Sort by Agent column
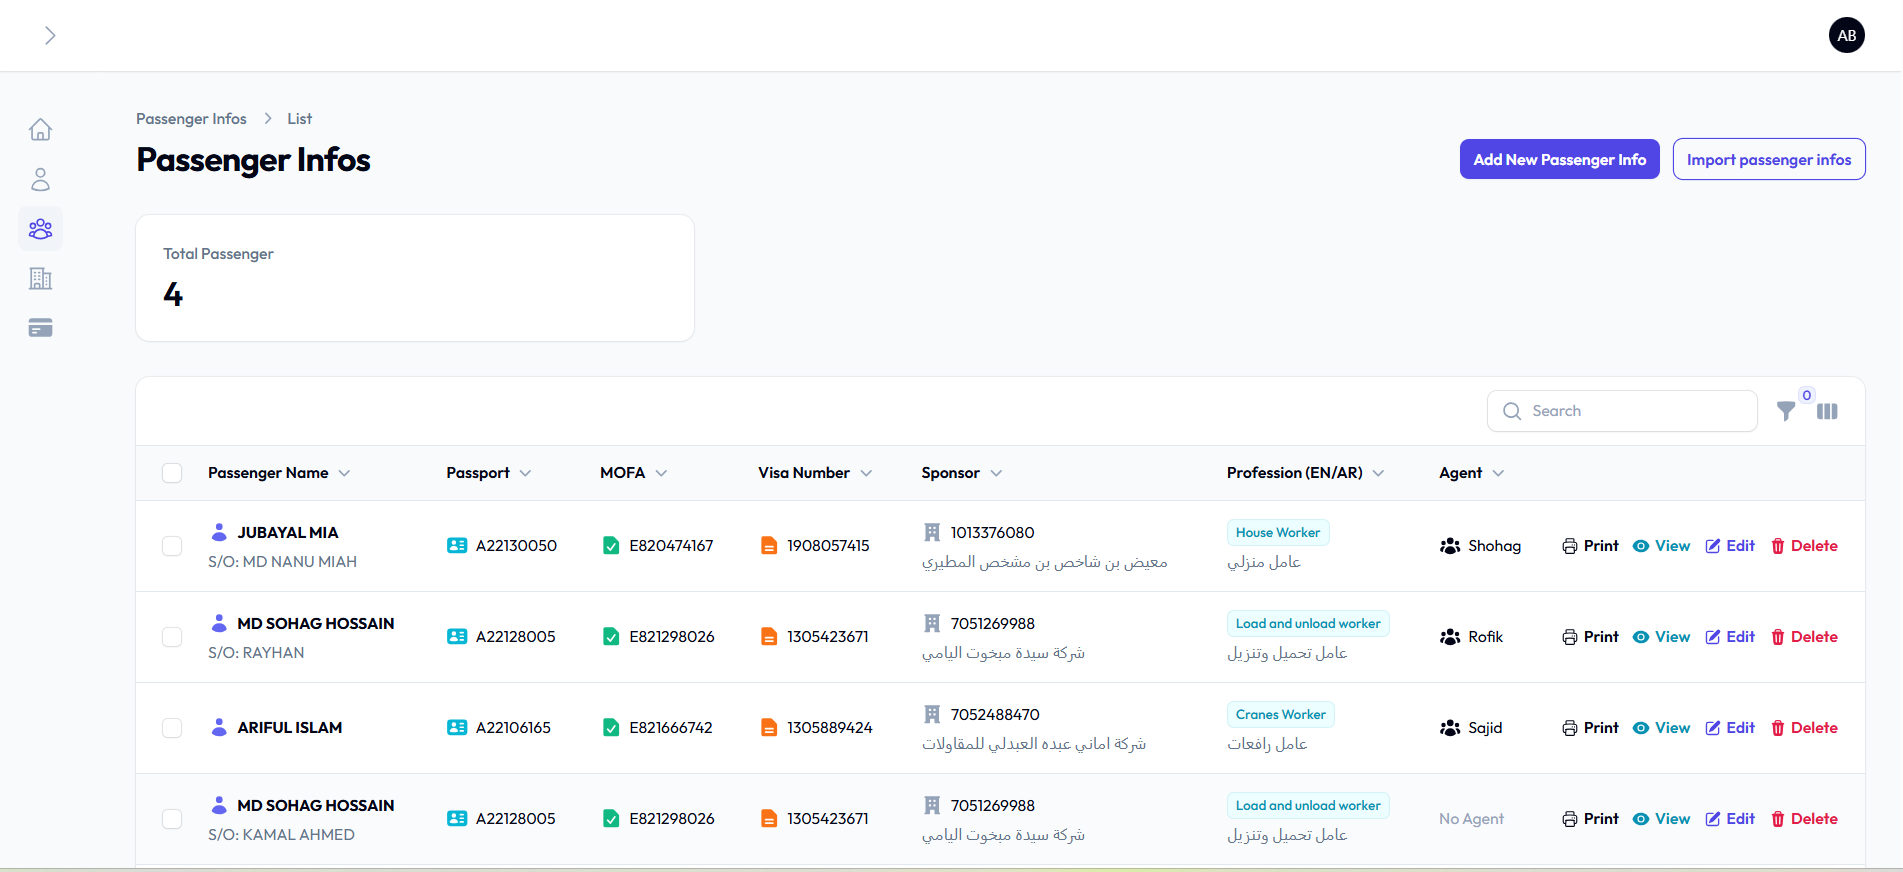Viewport: 1903px width, 872px height. coord(1471,473)
